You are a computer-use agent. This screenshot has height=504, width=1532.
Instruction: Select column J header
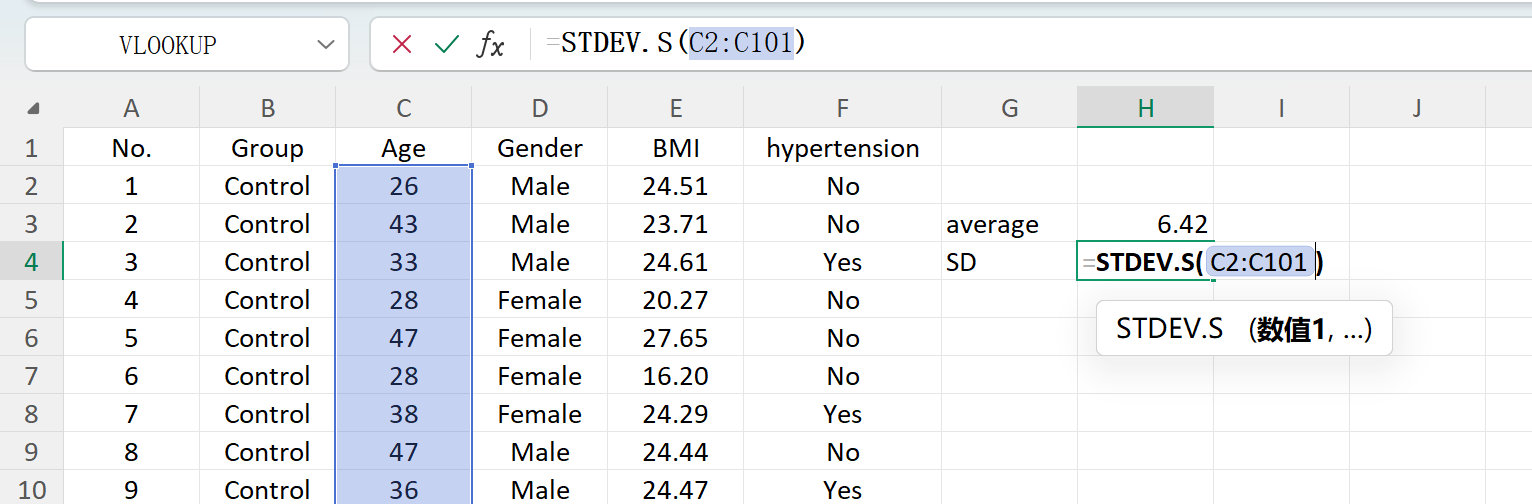point(1417,108)
